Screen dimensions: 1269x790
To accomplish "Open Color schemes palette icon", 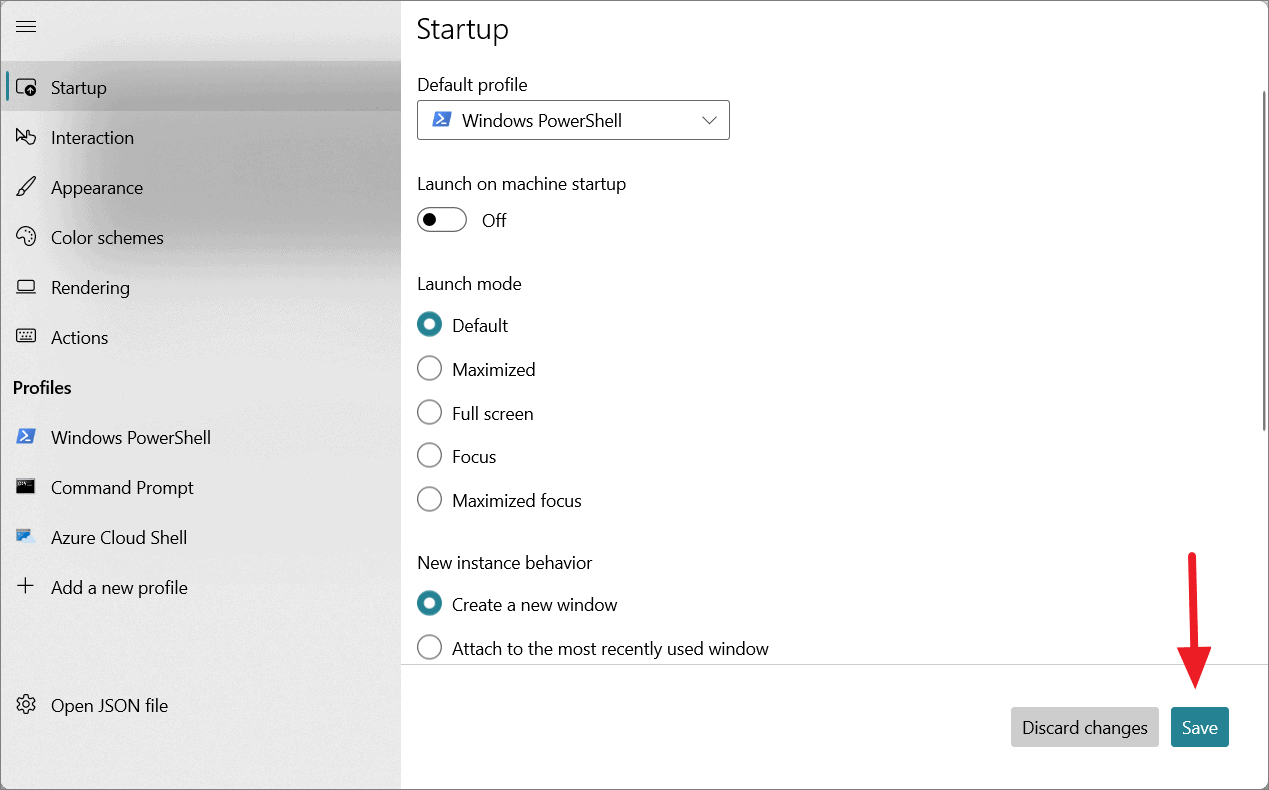I will point(27,237).
